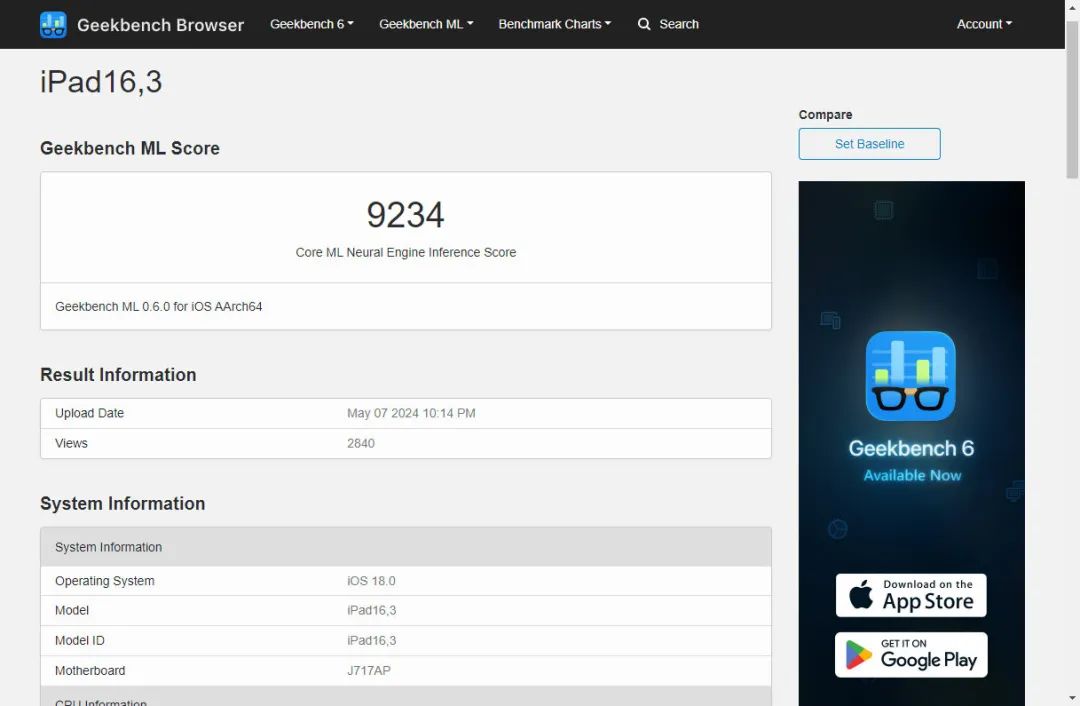Expand the Account menu

tap(984, 24)
